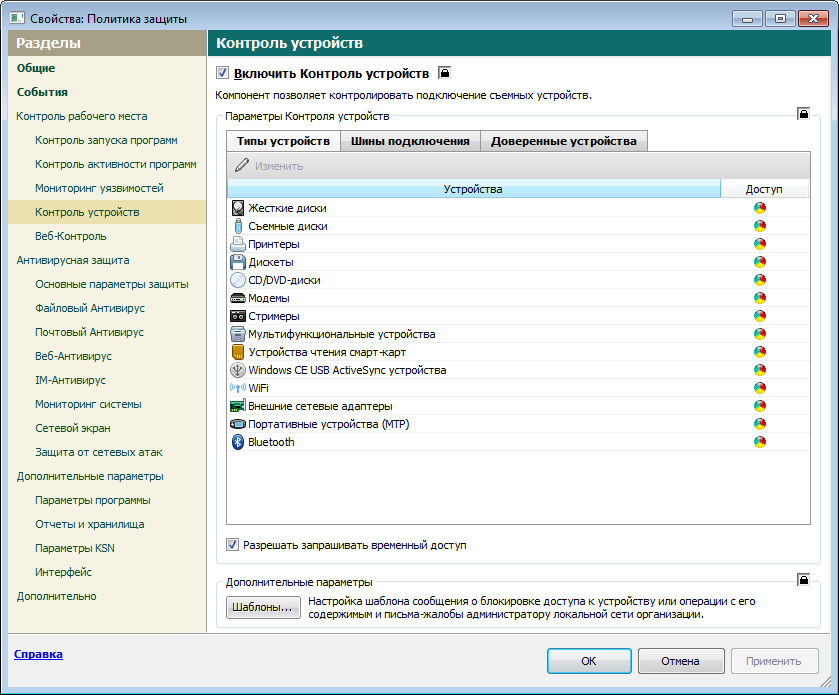Open Сетевой экран section

tap(73, 428)
